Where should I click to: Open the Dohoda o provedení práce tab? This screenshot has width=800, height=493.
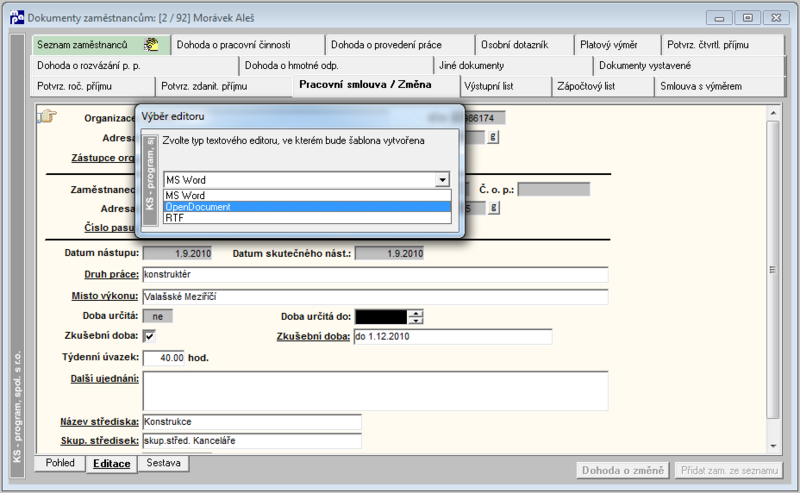pyautogui.click(x=399, y=45)
